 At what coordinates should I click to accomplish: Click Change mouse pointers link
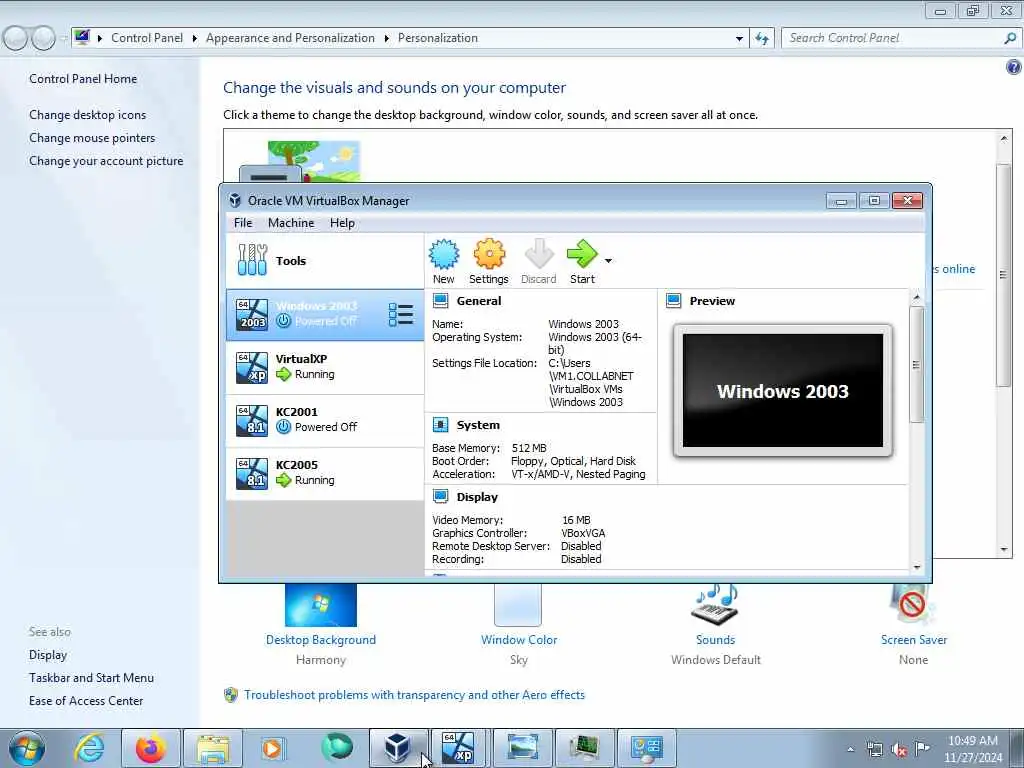click(92, 138)
